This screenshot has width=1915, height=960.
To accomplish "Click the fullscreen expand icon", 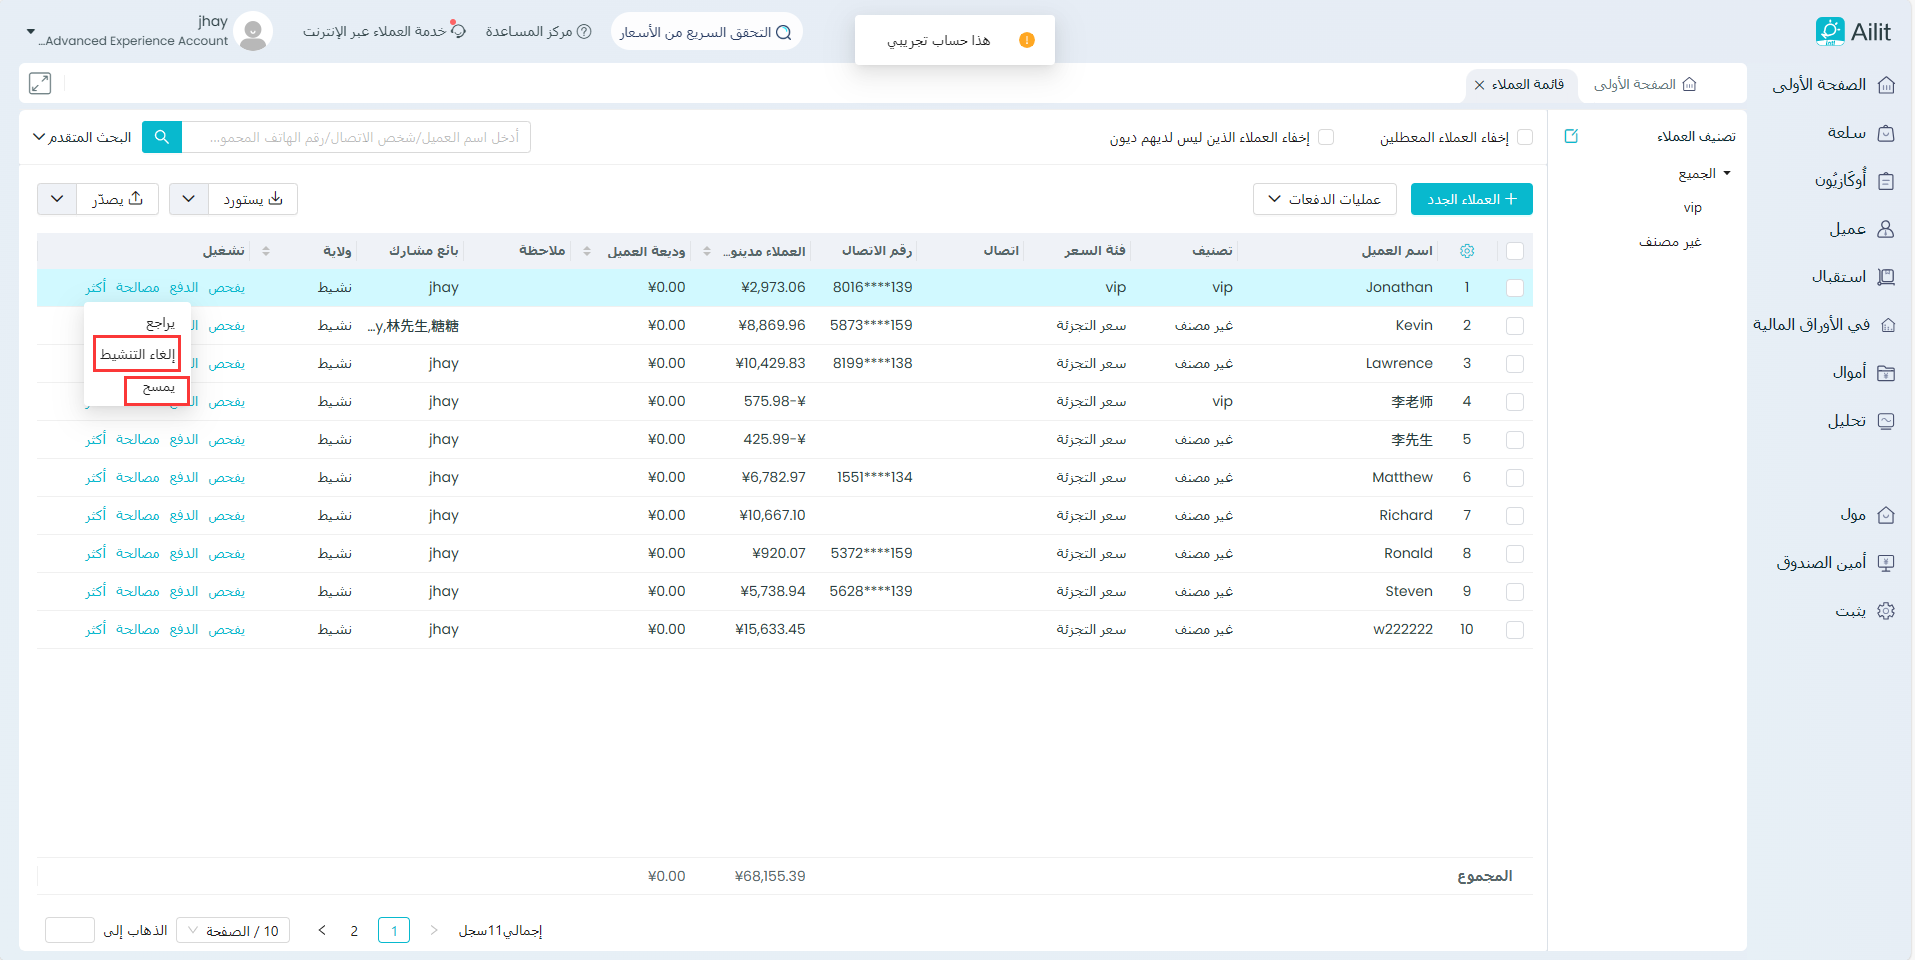I will 40,84.
